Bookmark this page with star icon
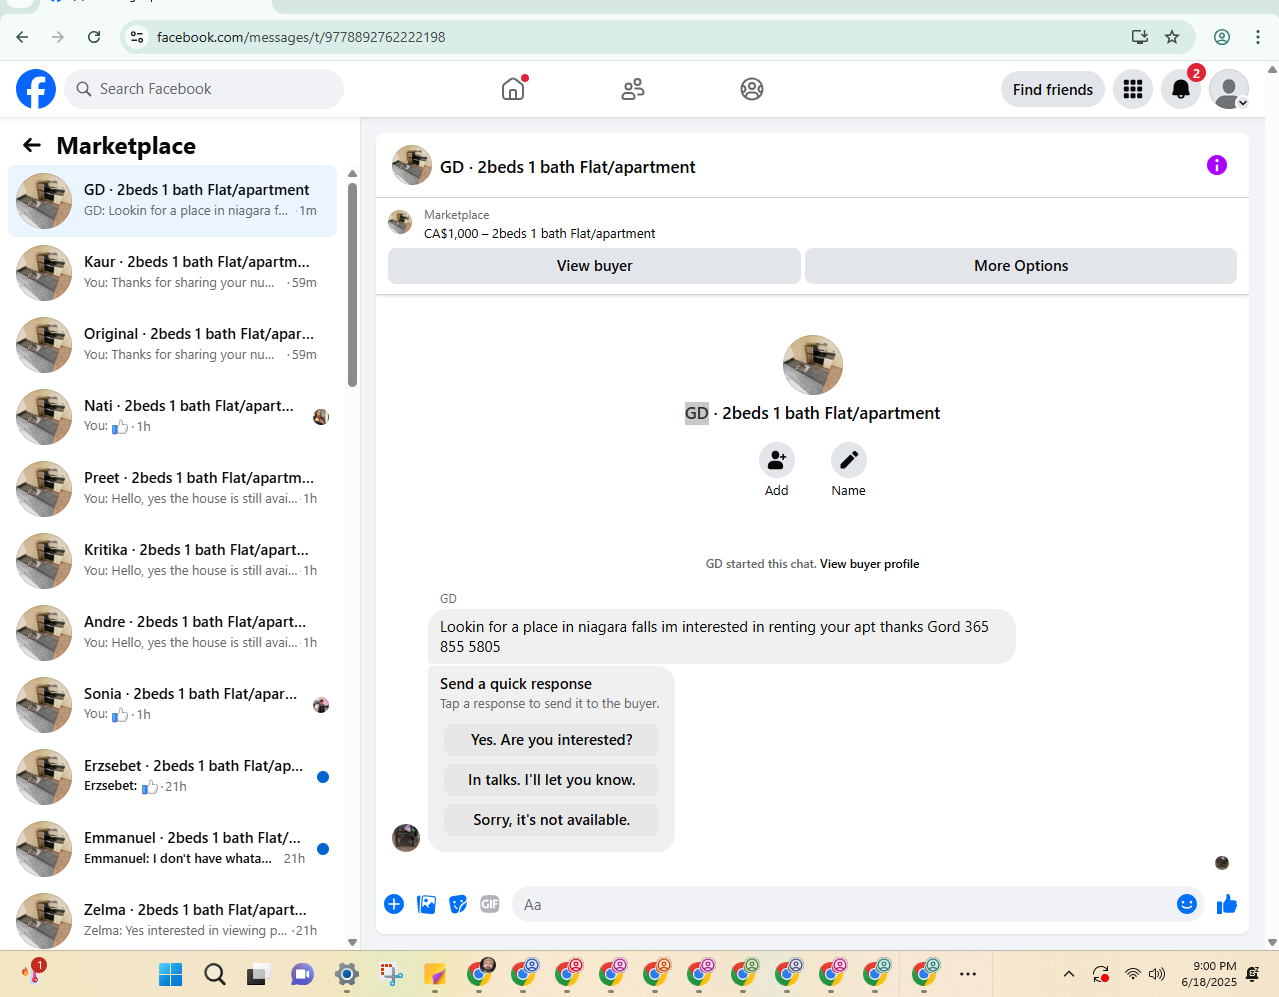 pyautogui.click(x=1172, y=37)
